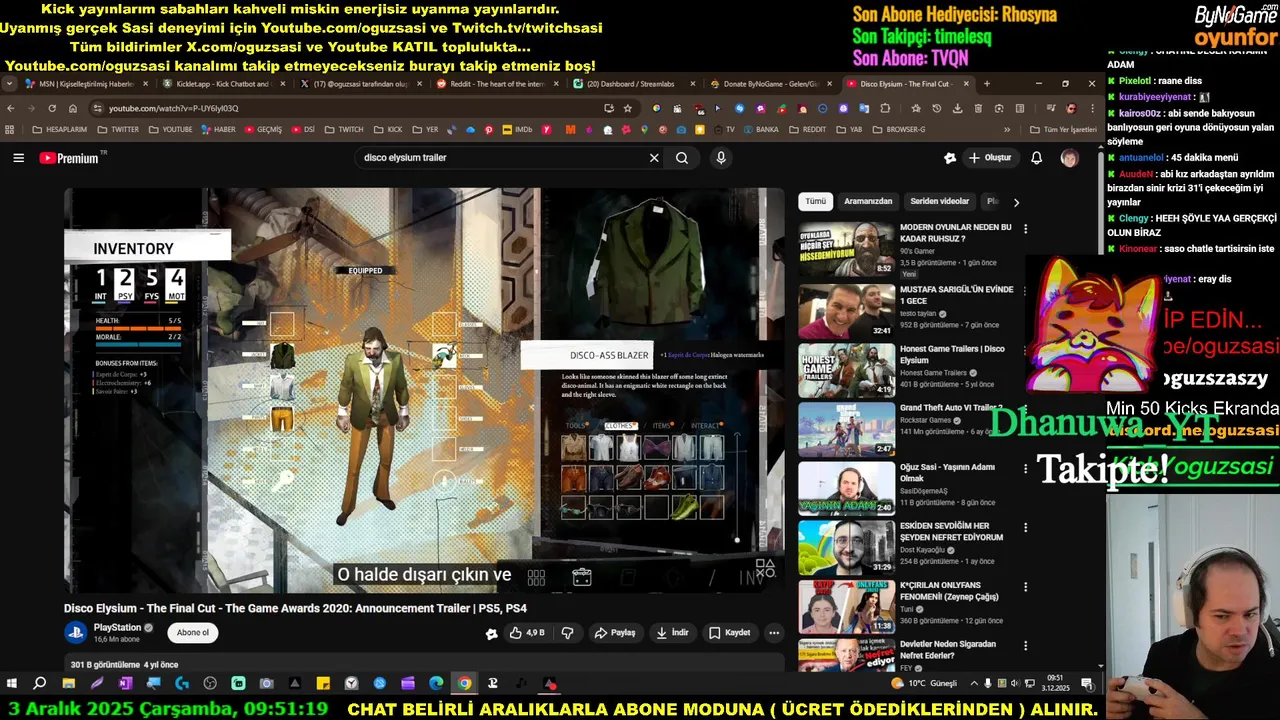Click the Disco Elysium video player
This screenshot has width=1280, height=720.
pos(424,390)
